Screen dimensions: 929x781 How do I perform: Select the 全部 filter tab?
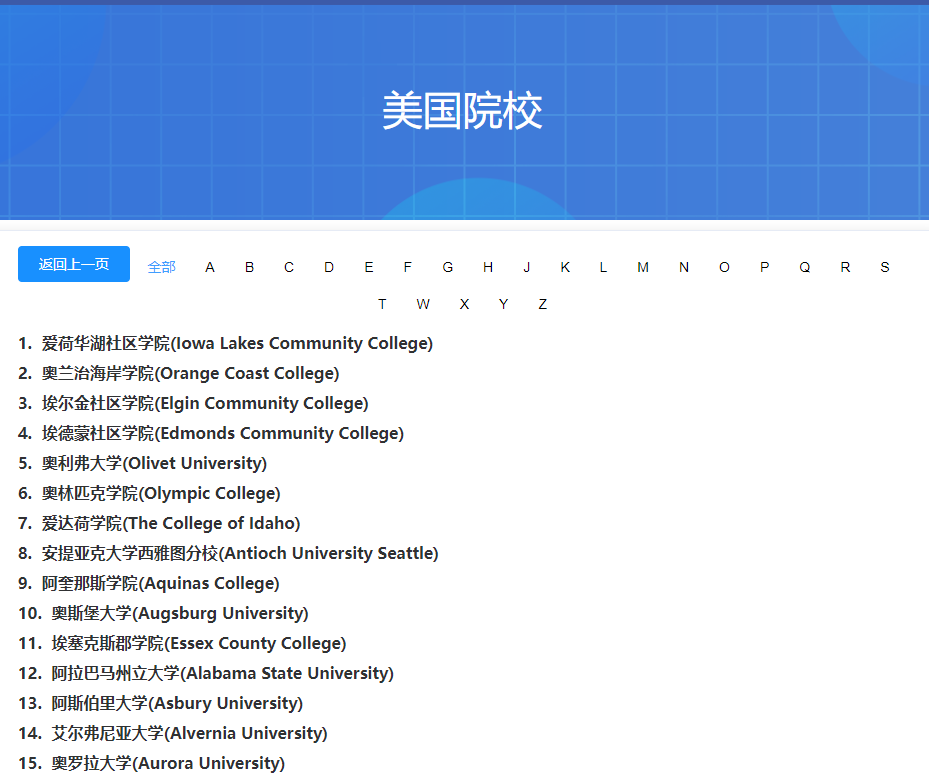point(161,267)
